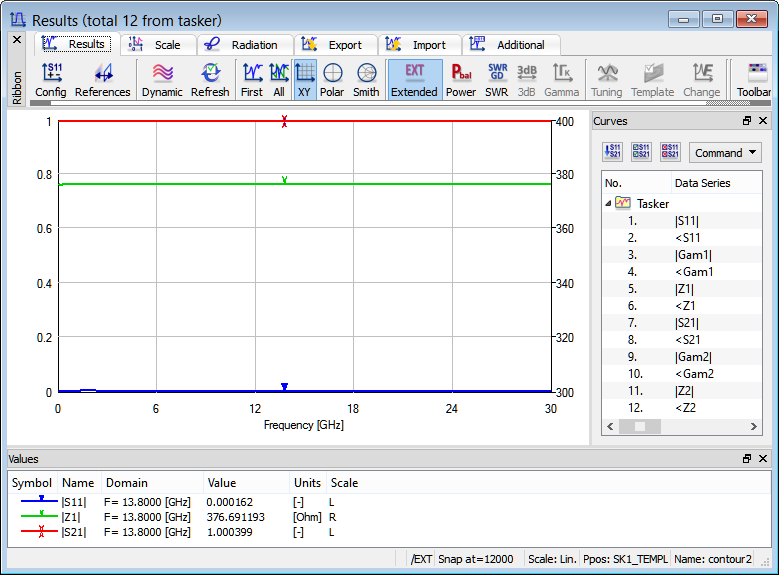Collapse the Tasker tree node

609,203
